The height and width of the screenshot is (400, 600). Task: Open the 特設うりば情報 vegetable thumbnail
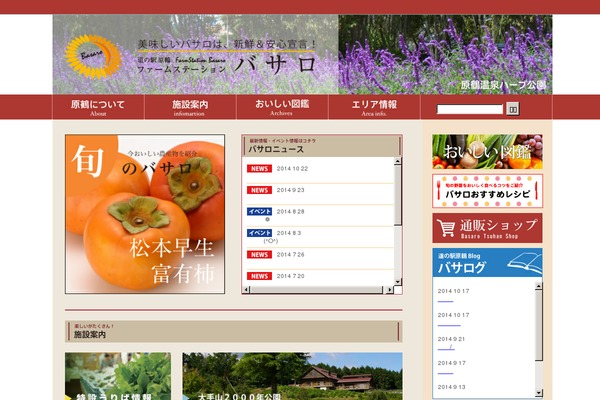pyautogui.click(x=118, y=376)
